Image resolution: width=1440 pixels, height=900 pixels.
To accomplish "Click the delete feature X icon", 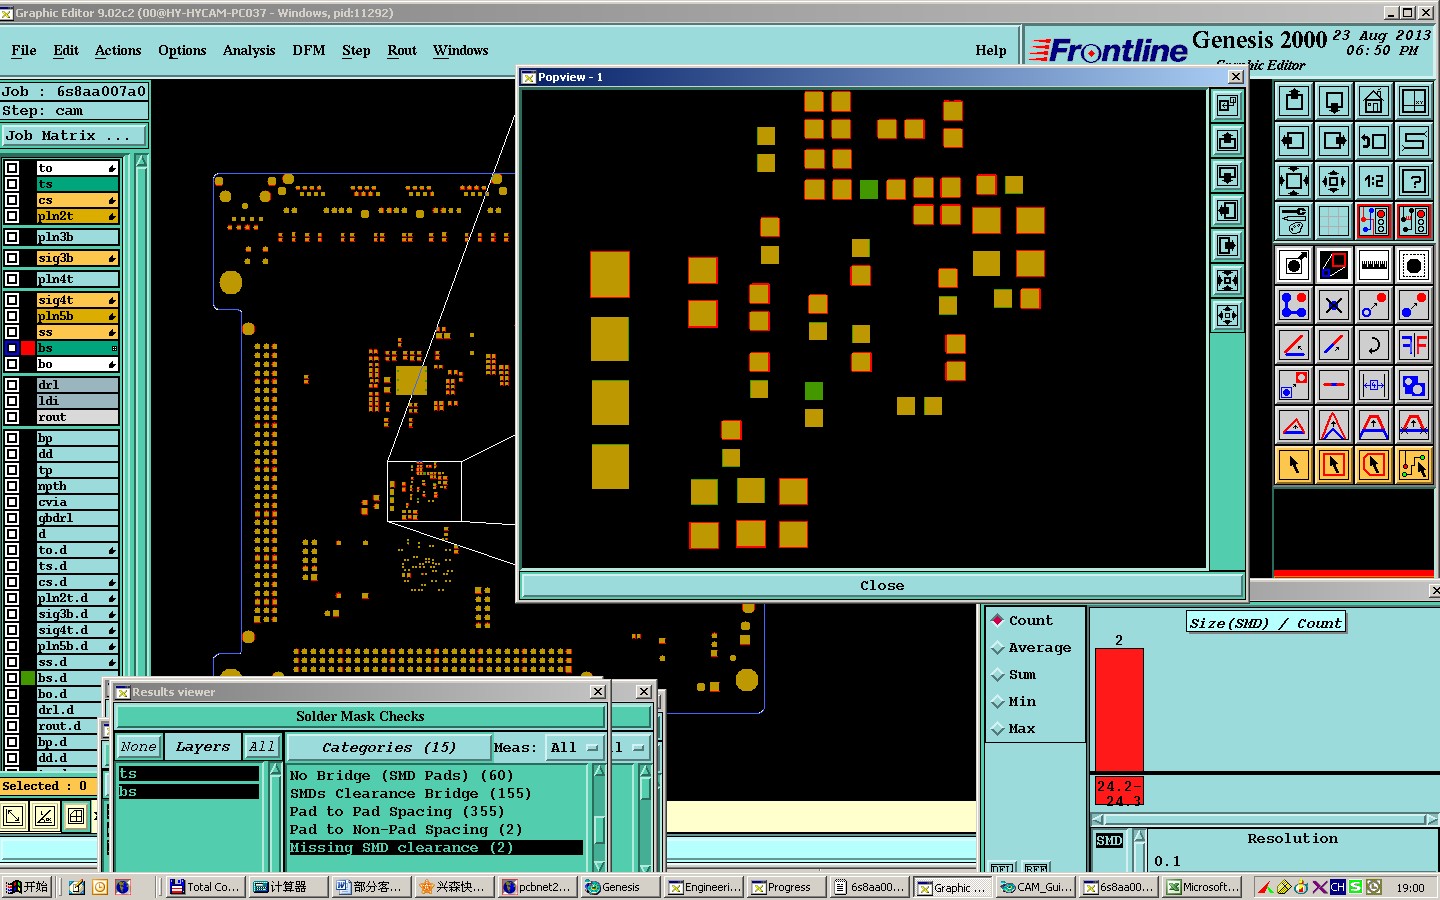I will coord(1334,305).
